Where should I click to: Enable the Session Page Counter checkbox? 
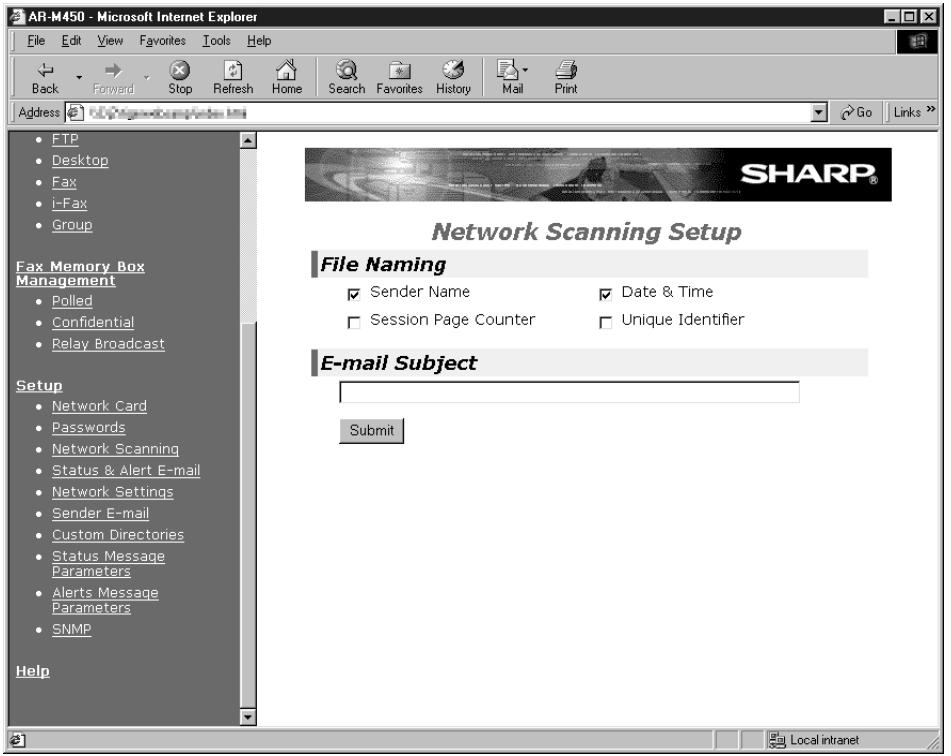tap(354, 322)
